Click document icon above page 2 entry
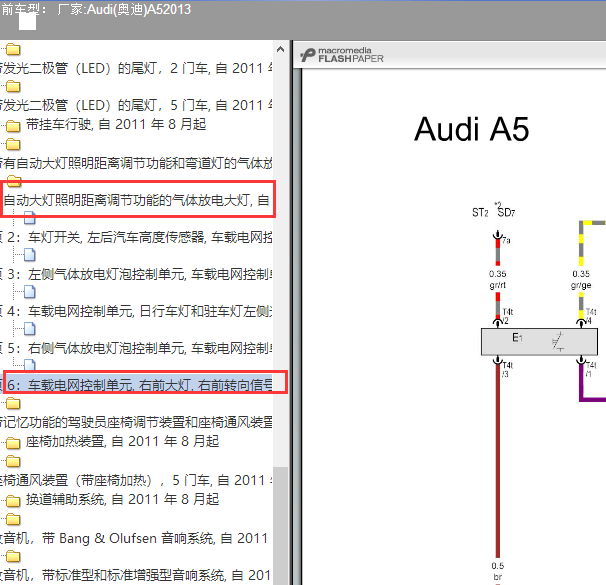The width and height of the screenshot is (606, 585). click(x=30, y=218)
